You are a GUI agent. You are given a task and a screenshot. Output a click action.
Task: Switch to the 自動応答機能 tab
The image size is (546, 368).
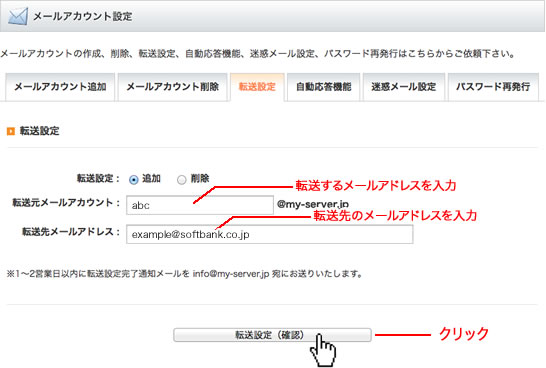(x=323, y=87)
